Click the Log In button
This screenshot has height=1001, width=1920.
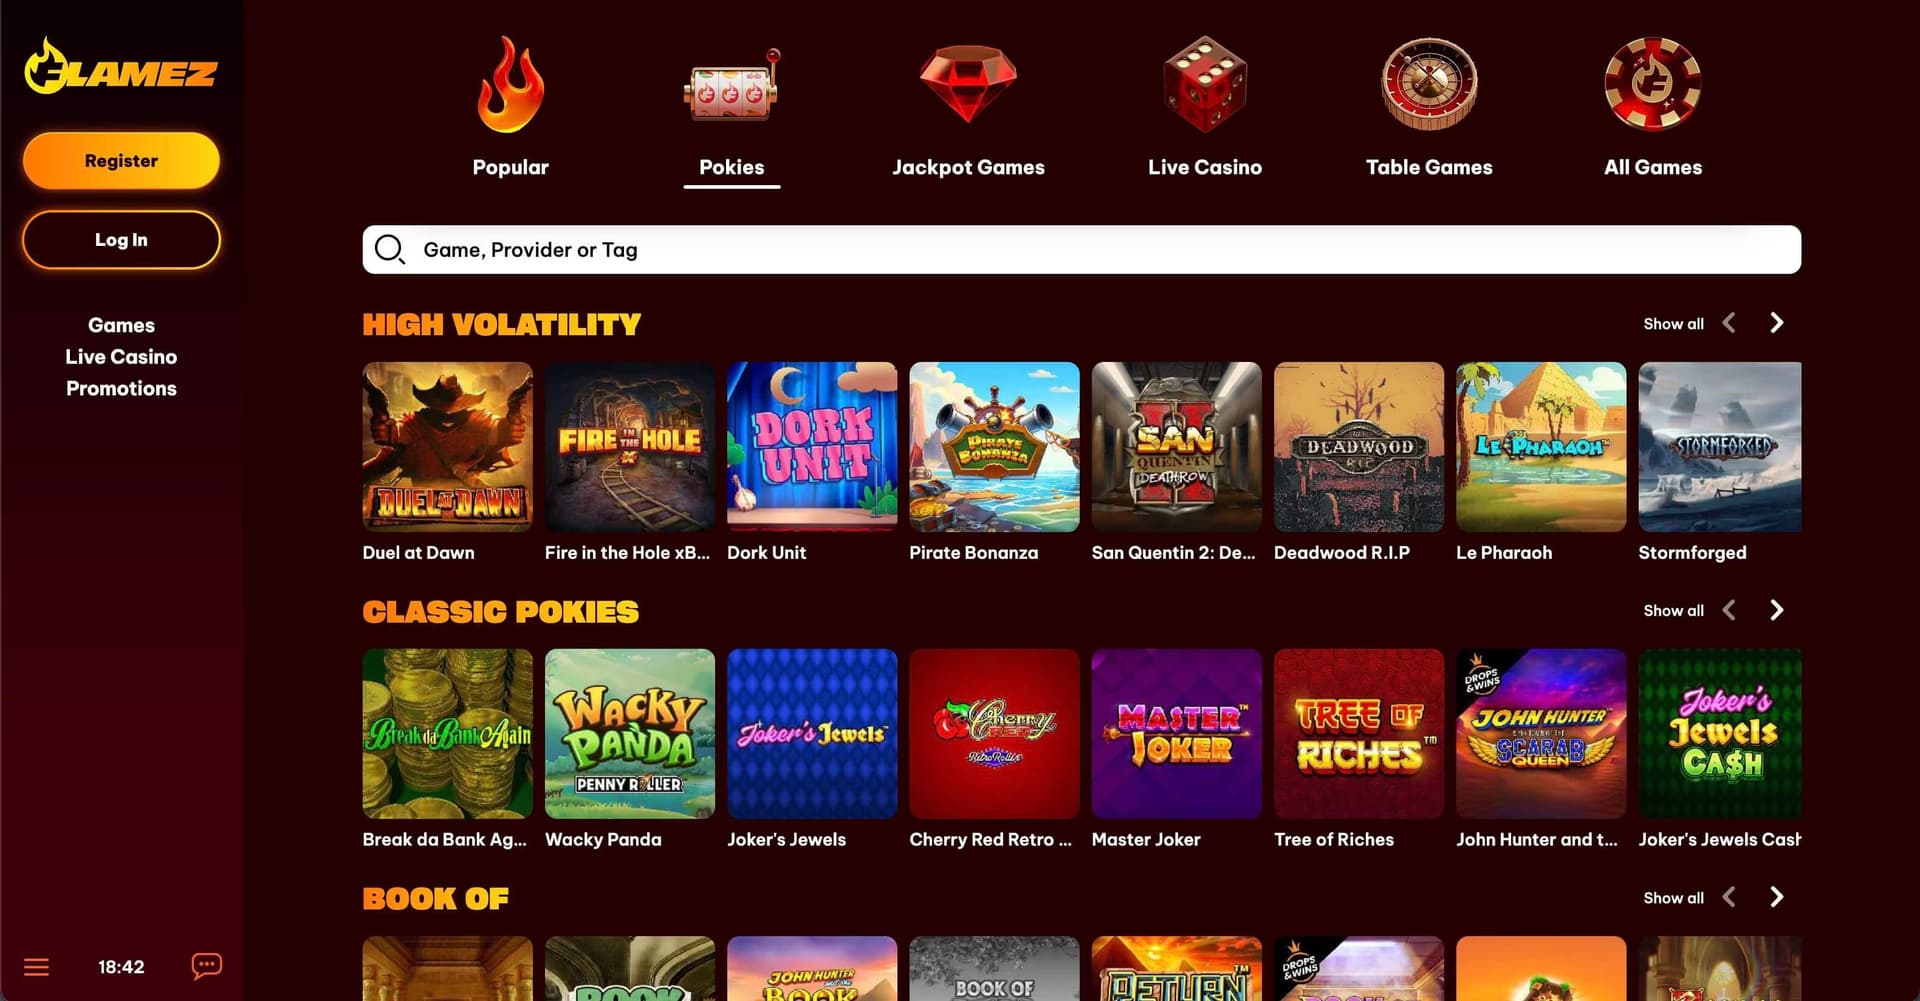click(121, 240)
